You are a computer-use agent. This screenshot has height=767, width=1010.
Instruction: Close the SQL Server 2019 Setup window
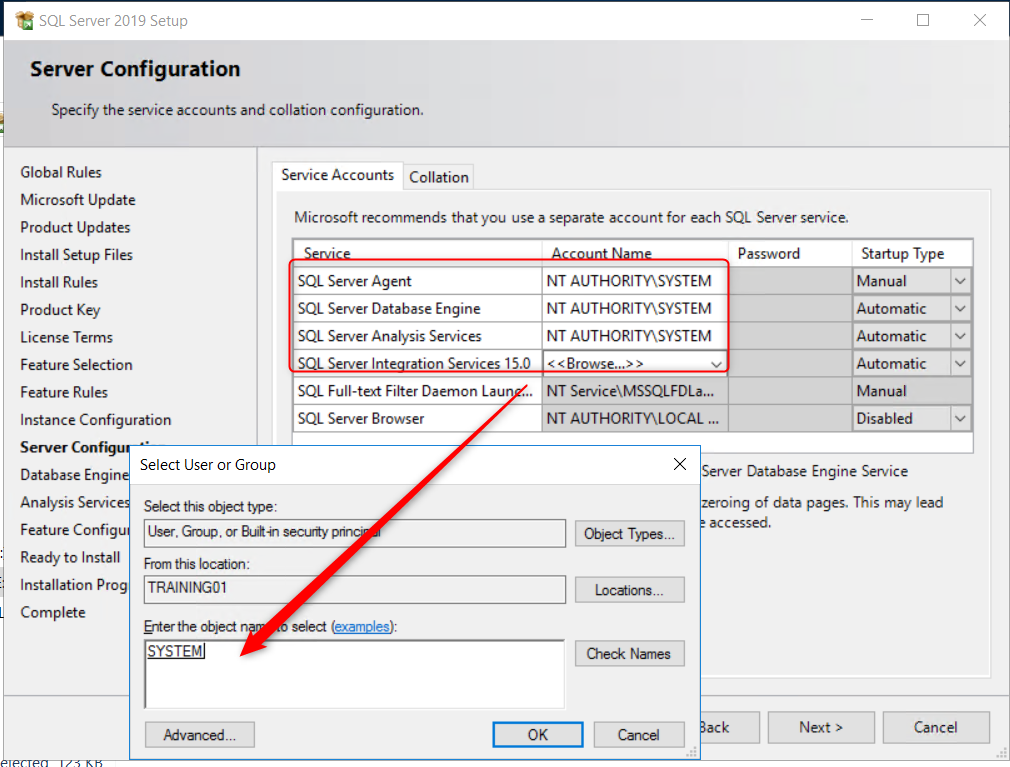(980, 21)
